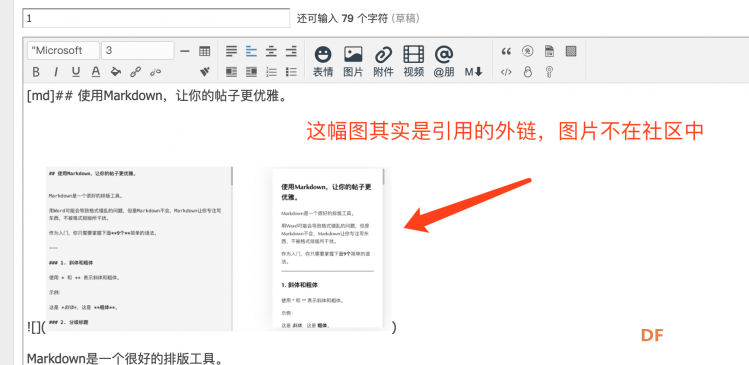Right align the text
This screenshot has width=749, height=365.
pos(291,51)
